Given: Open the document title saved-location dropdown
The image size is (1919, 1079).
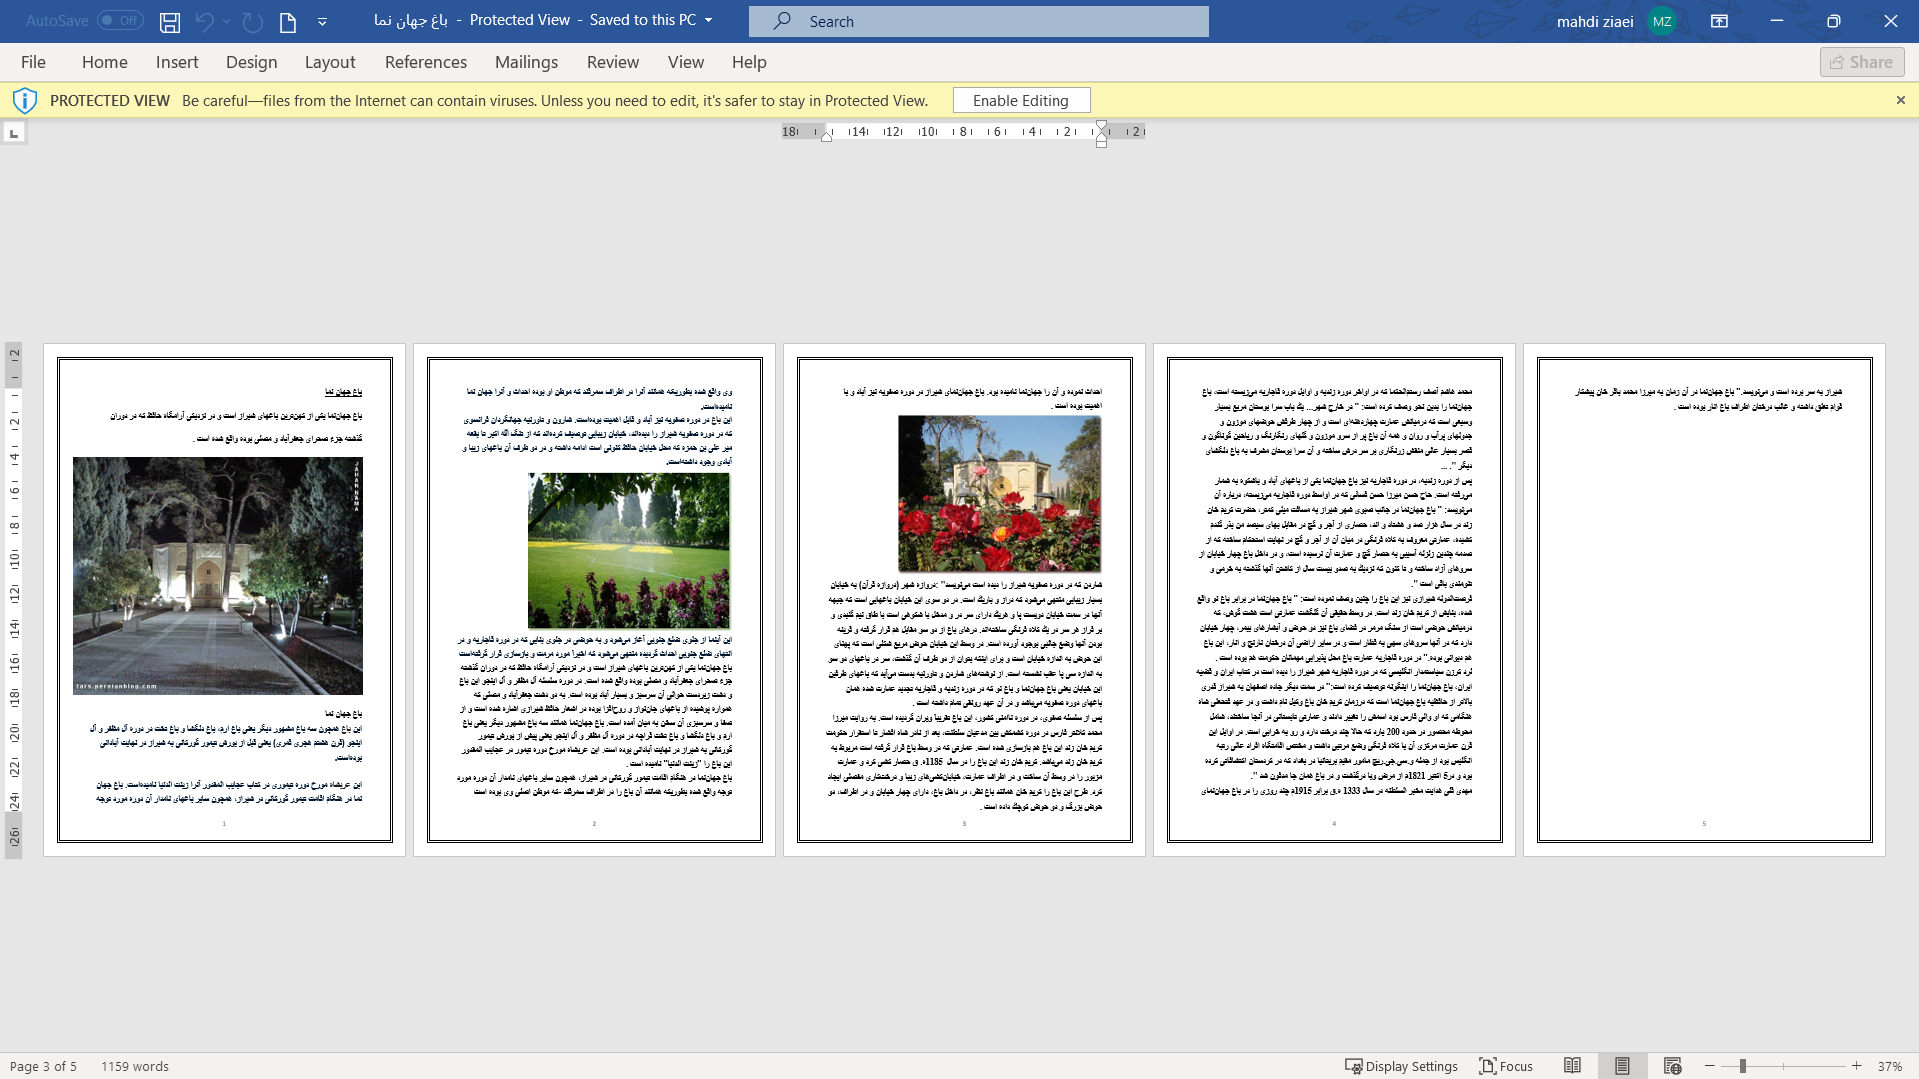Looking at the screenshot, I should (709, 21).
